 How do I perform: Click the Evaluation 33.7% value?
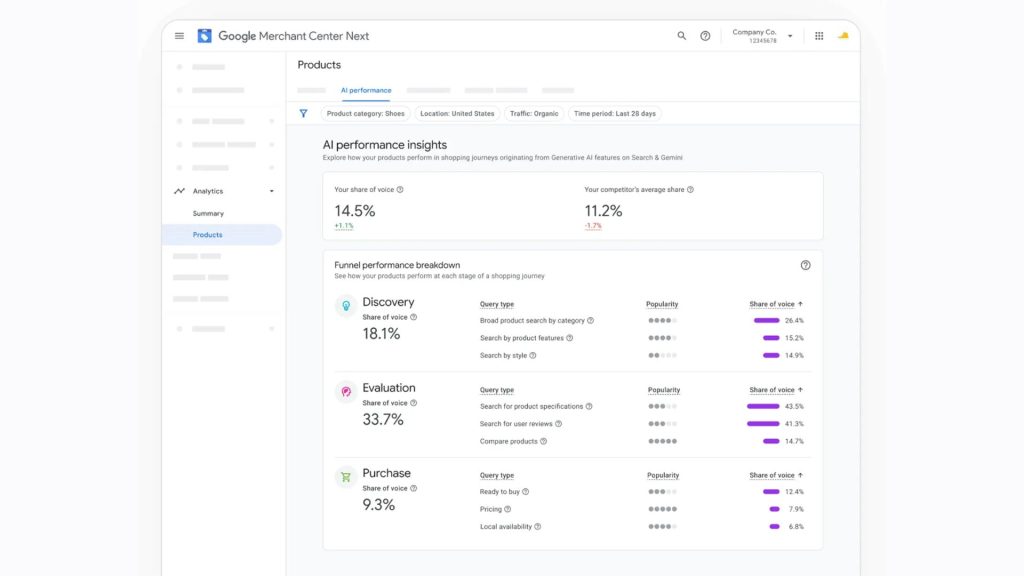pos(383,419)
